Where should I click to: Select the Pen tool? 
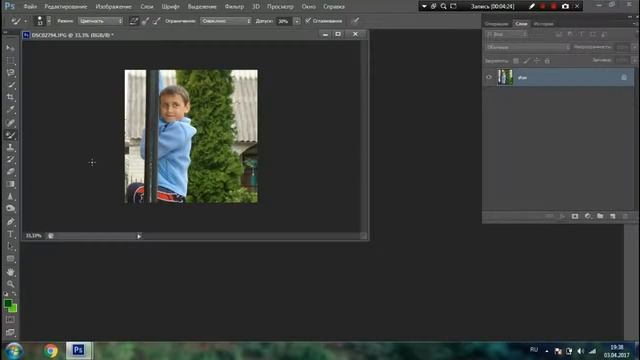point(10,222)
